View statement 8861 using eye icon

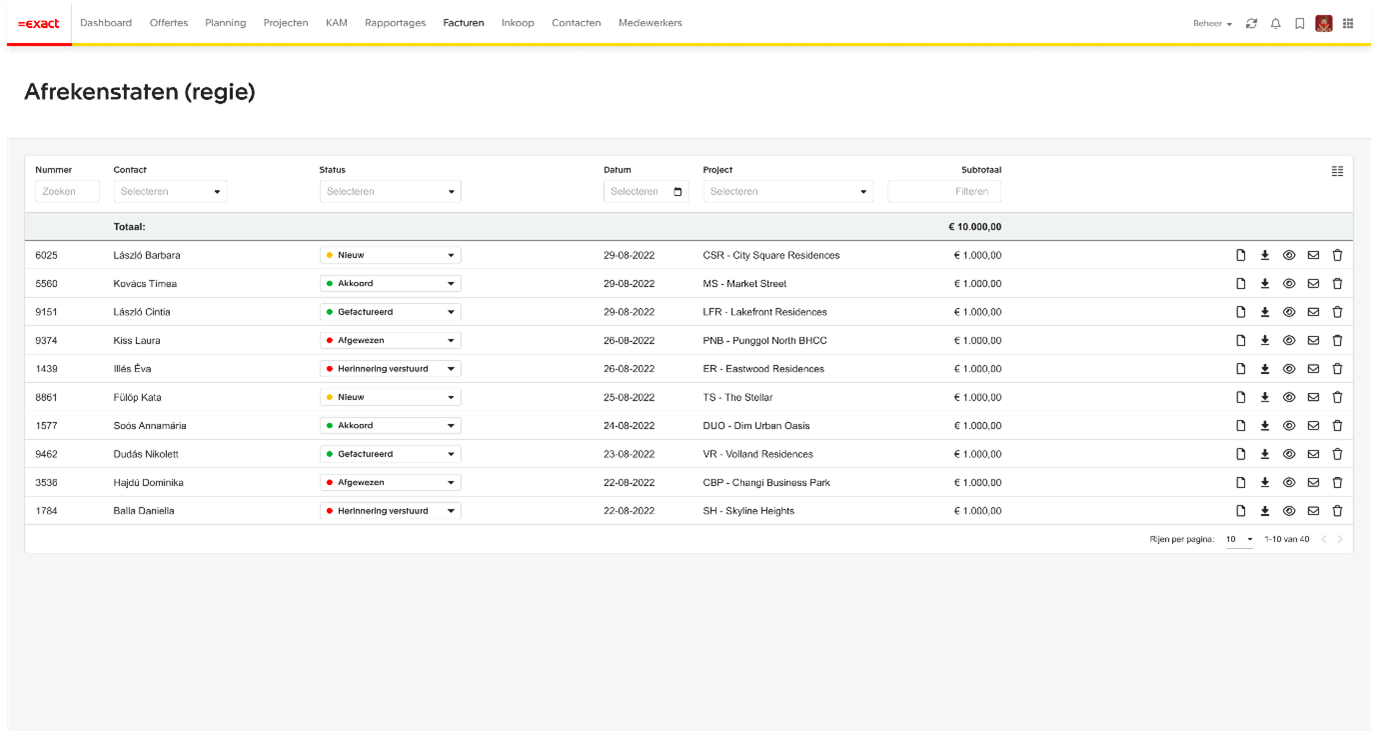[x=1289, y=397]
